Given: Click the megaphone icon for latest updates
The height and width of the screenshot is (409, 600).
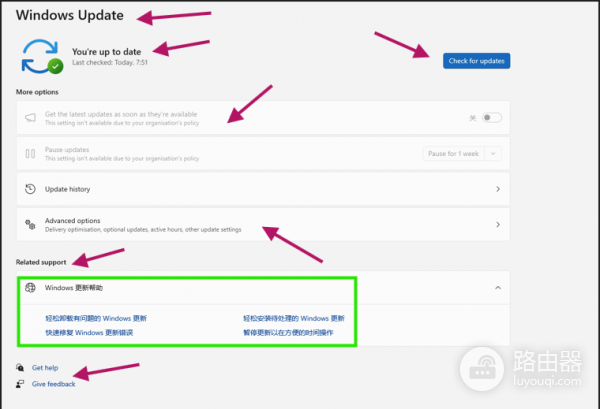Looking at the screenshot, I should [x=30, y=117].
